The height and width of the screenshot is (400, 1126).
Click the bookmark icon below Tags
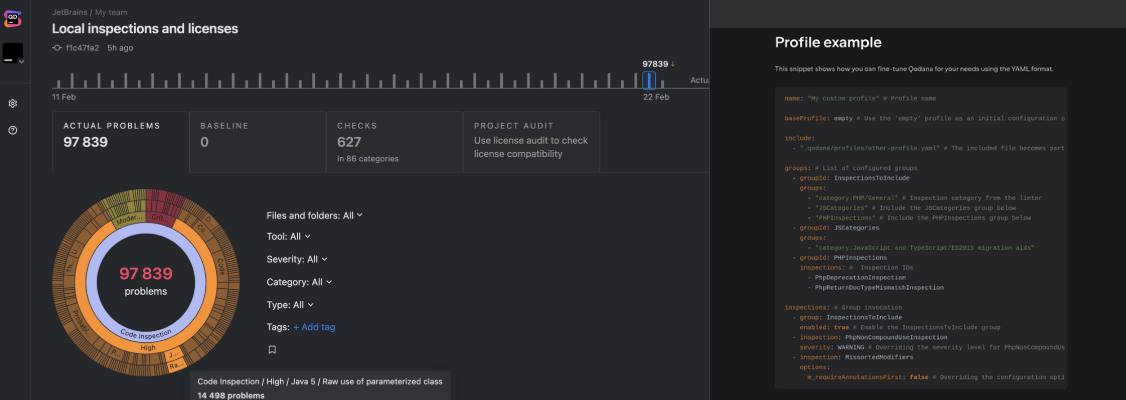click(272, 350)
